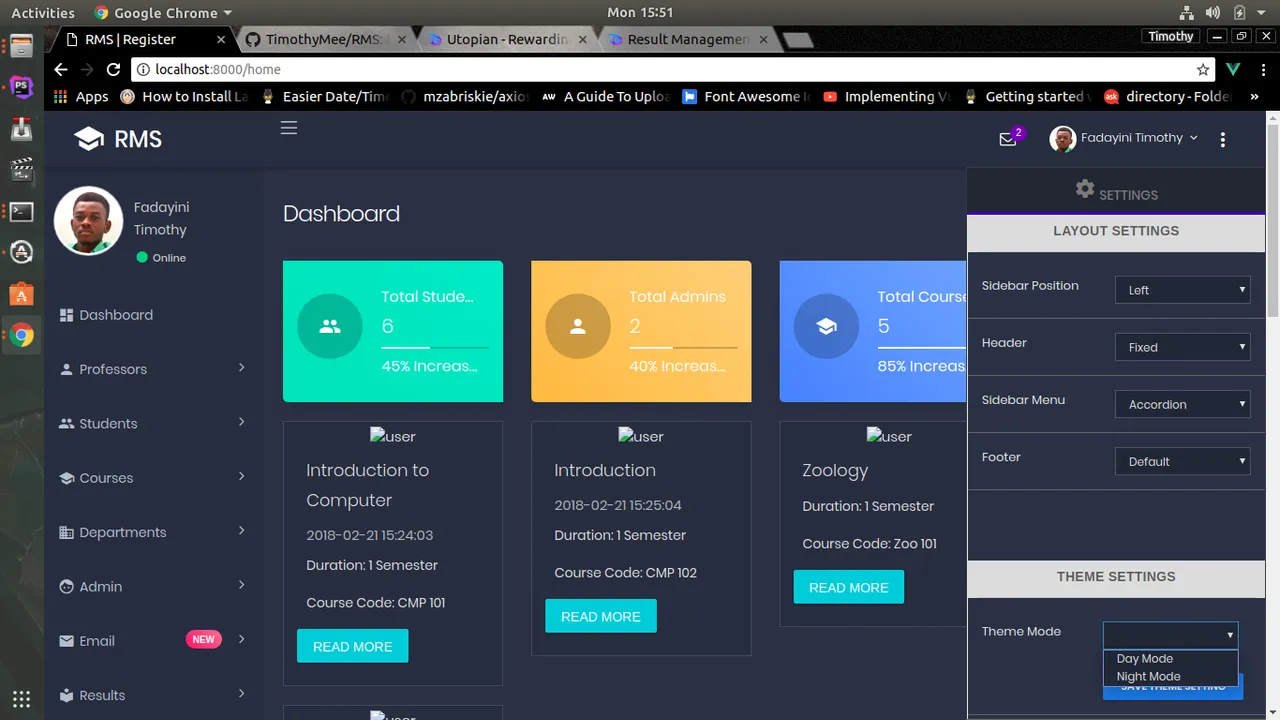Open the Header Fixed dropdown
Image resolution: width=1280 pixels, height=720 pixels.
tap(1183, 347)
